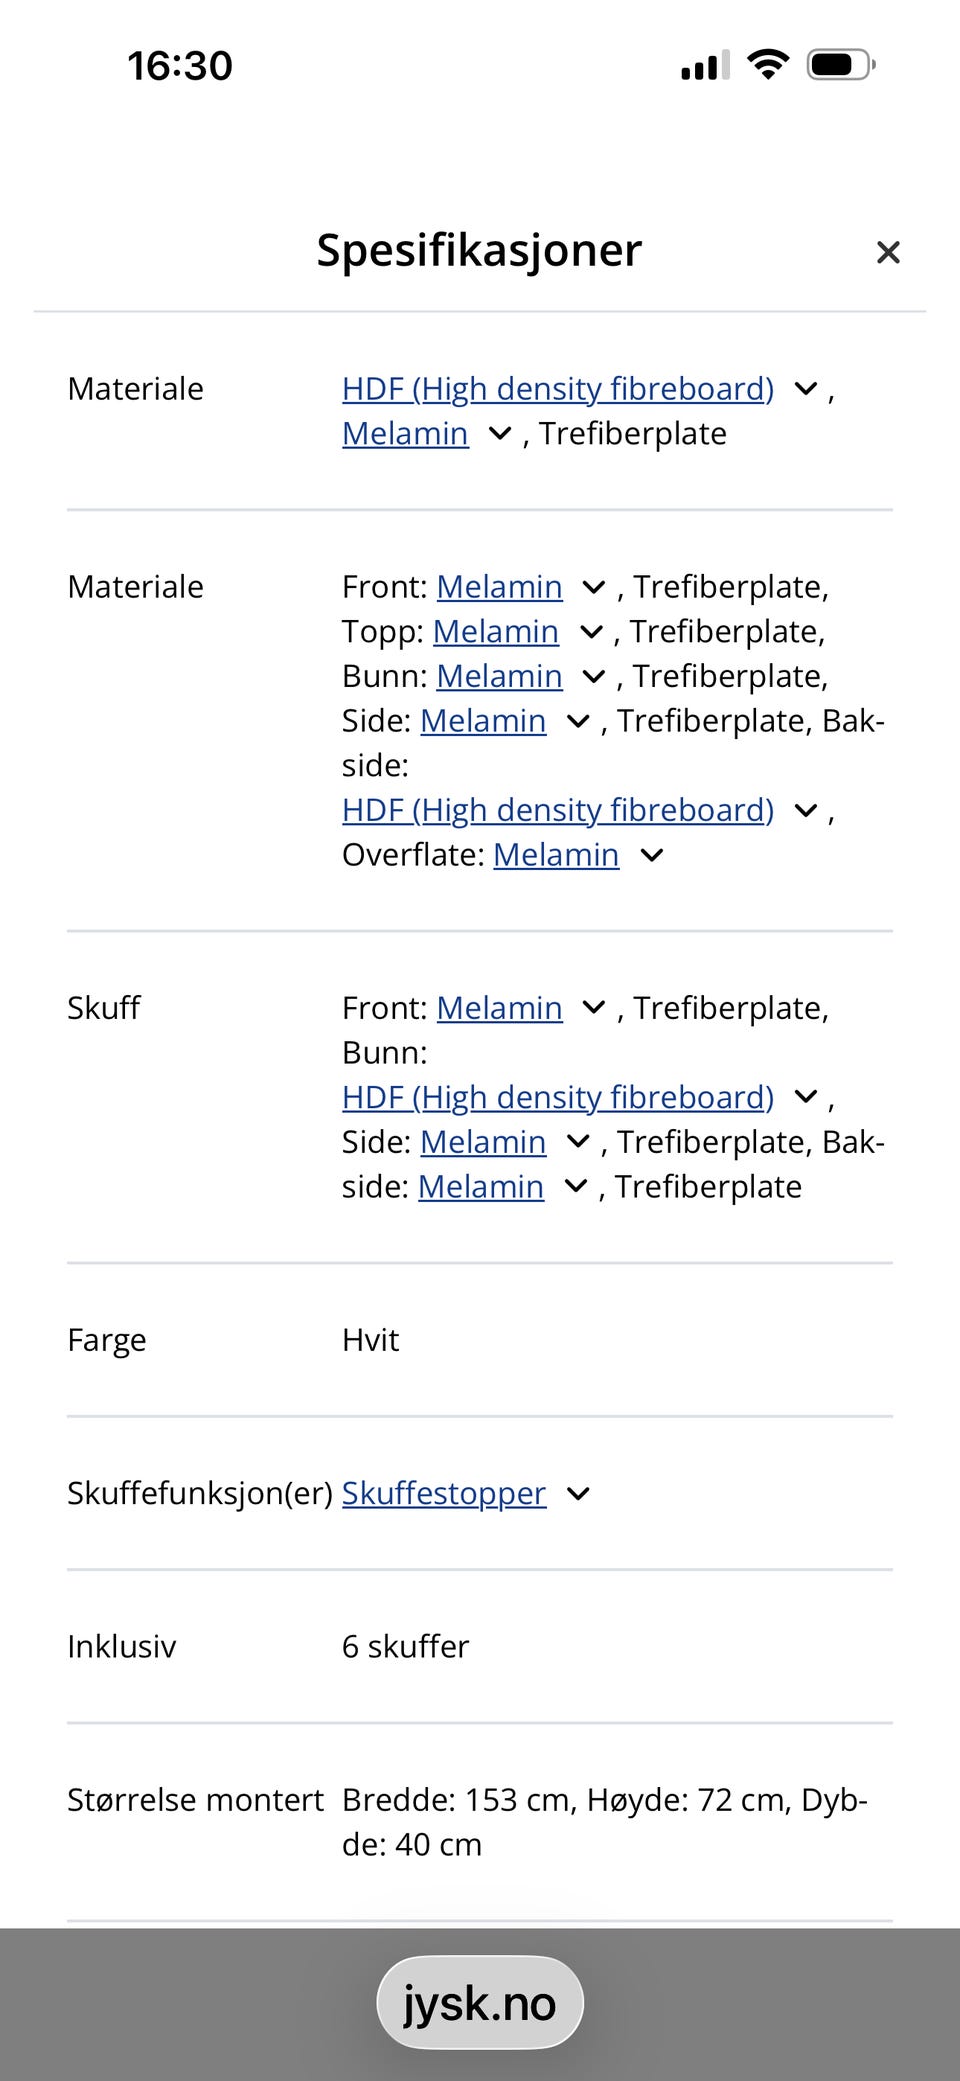The height and width of the screenshot is (2081, 960).
Task: Open the Side Melamin link under Materiale
Action: (x=483, y=720)
